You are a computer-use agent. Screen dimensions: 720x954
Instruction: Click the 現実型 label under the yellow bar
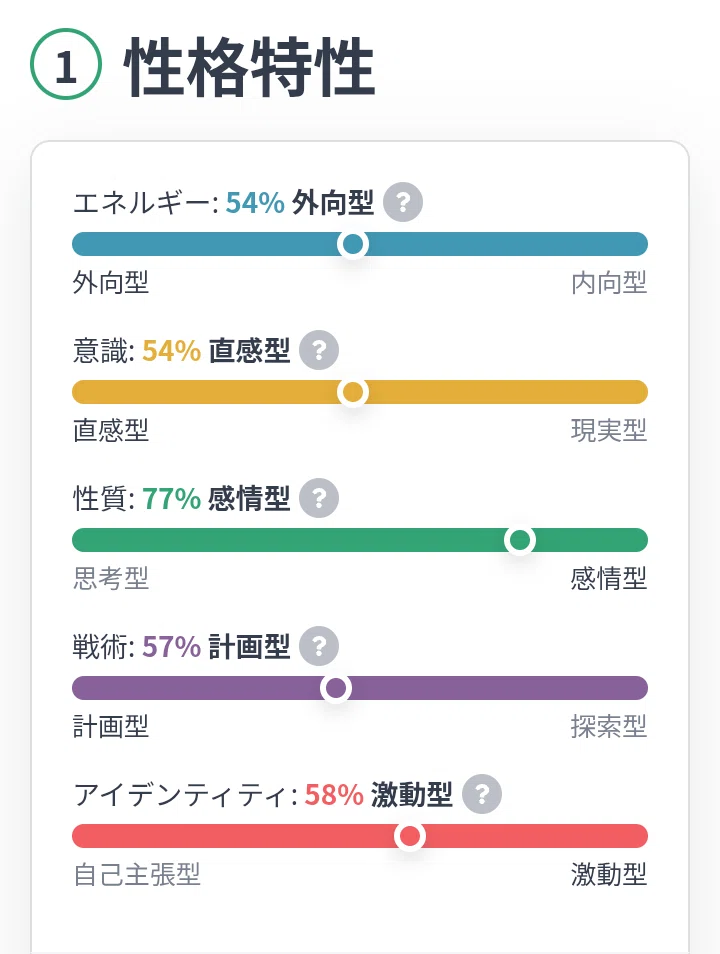pos(609,431)
